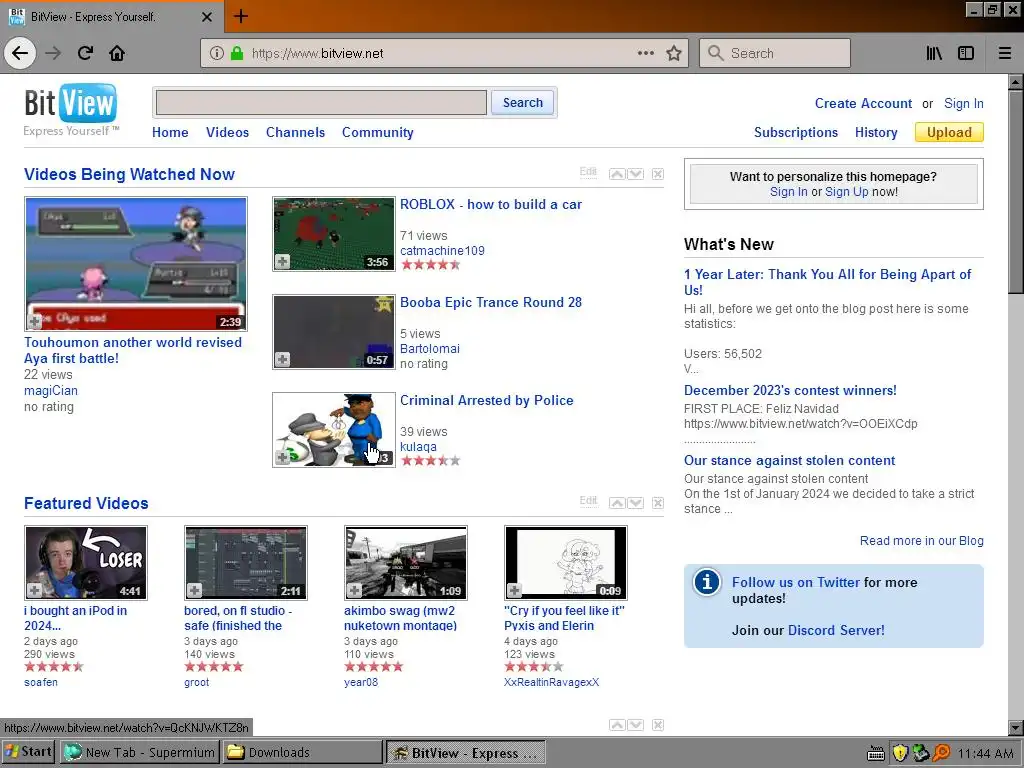Screen dimensions: 1024x768
Task: Open Our stance against stolen content post
Action: 789,460
